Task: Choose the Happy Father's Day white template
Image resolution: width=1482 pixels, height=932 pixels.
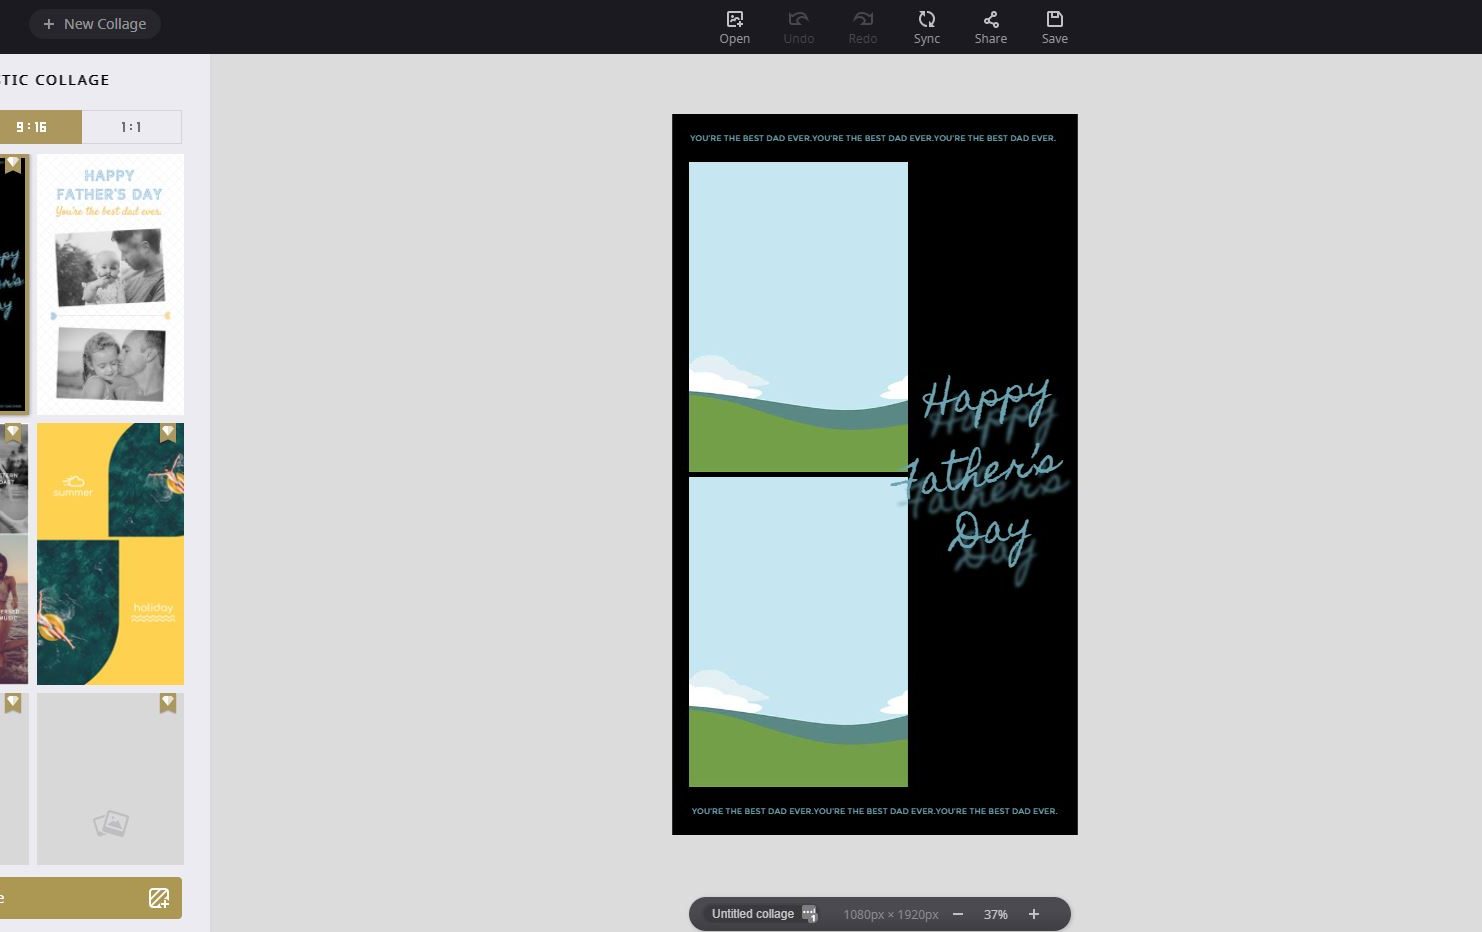Action: (110, 284)
